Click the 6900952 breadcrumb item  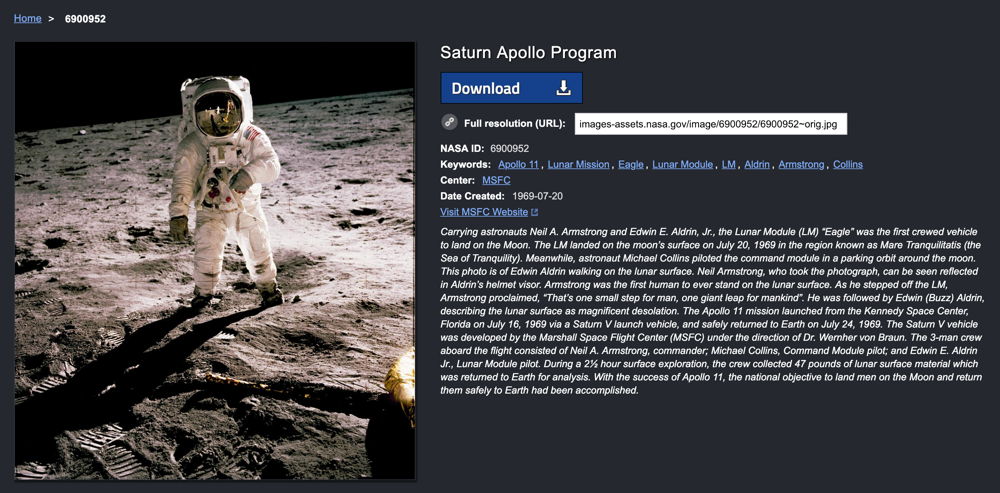tap(85, 18)
